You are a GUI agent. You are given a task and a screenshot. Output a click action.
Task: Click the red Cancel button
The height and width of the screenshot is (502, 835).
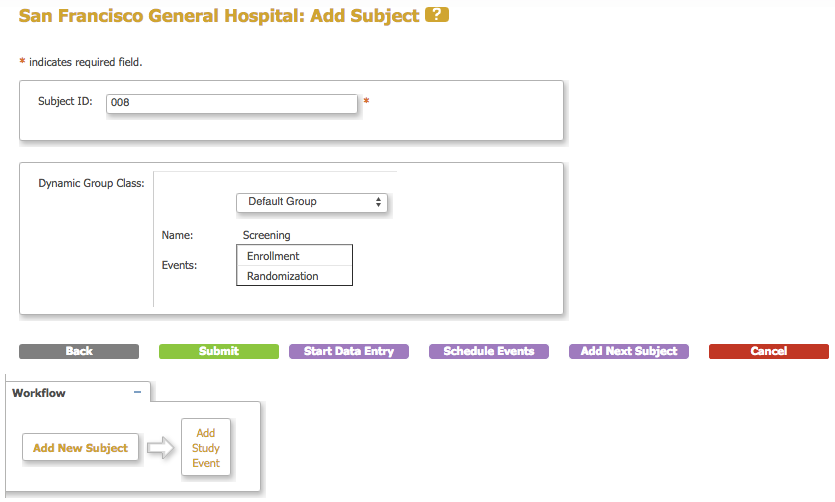769,351
